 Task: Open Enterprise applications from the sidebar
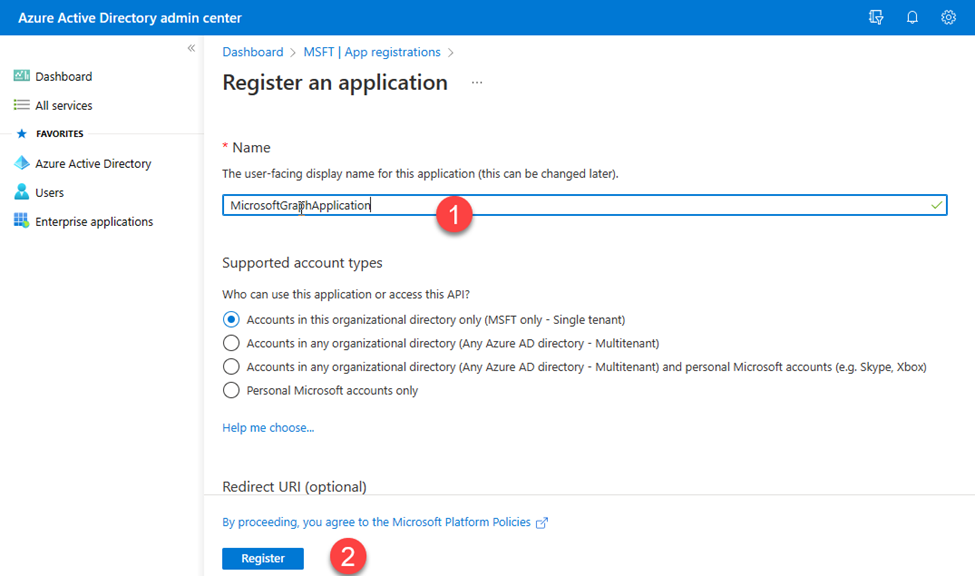[x=94, y=222]
